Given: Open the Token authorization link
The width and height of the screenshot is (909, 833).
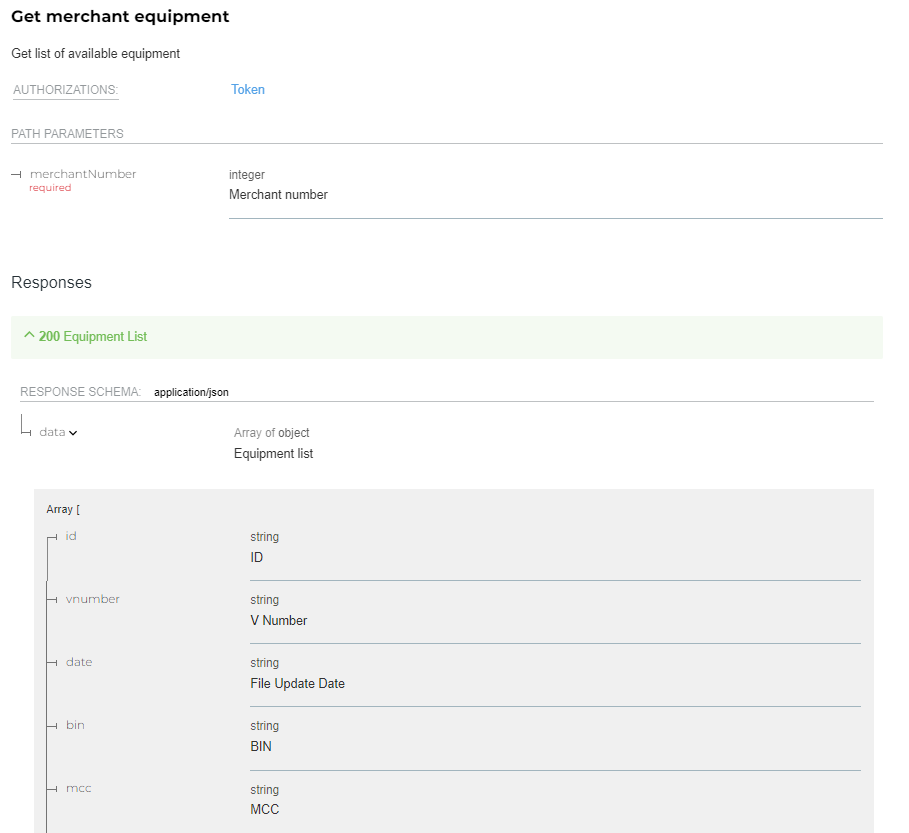Looking at the screenshot, I should [x=248, y=89].
